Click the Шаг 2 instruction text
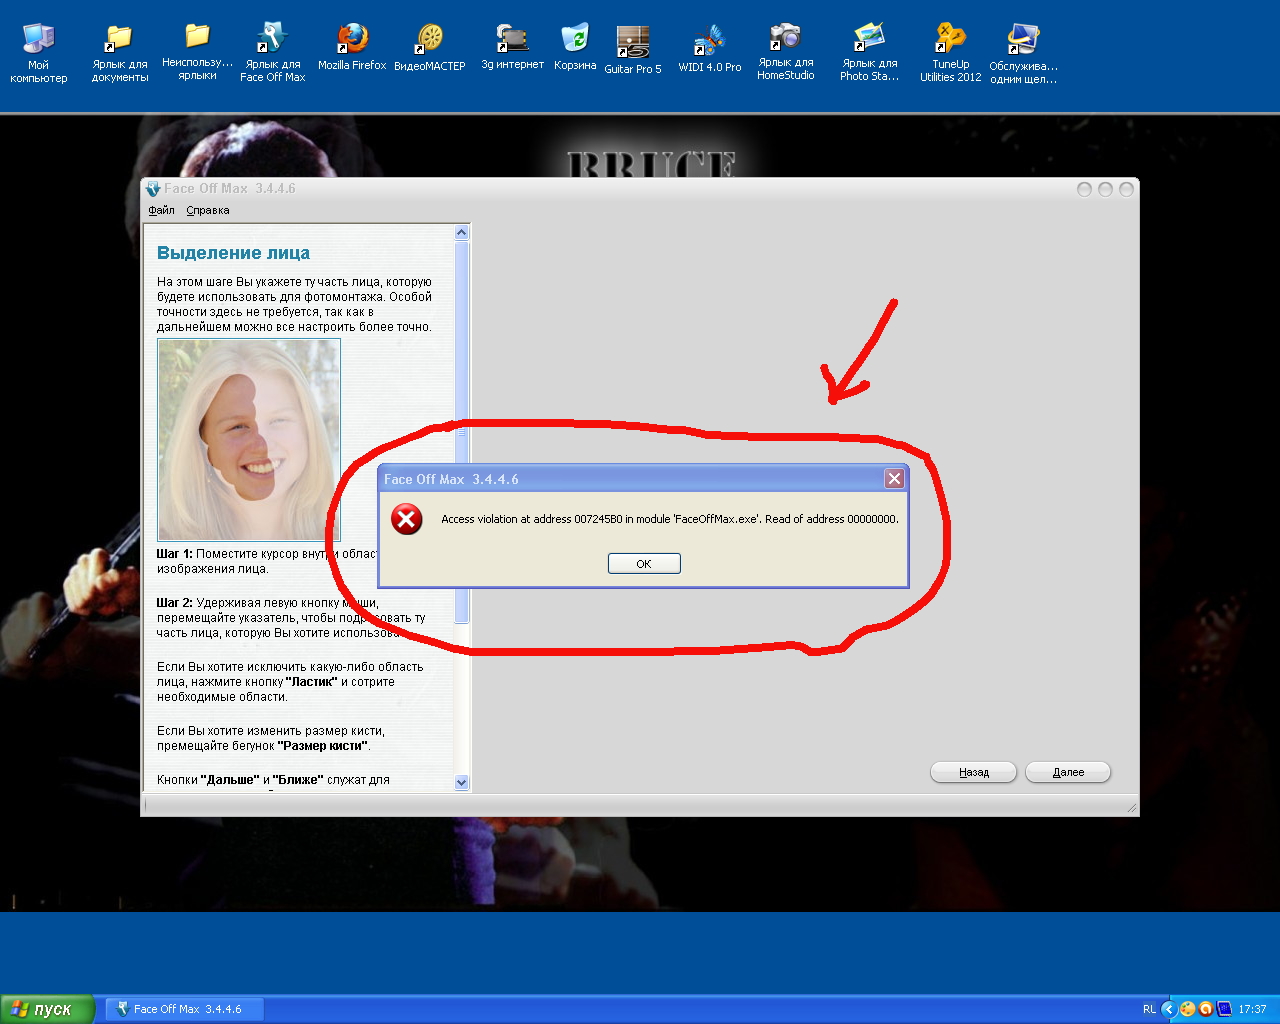Viewport: 1280px width, 1024px height. click(291, 618)
